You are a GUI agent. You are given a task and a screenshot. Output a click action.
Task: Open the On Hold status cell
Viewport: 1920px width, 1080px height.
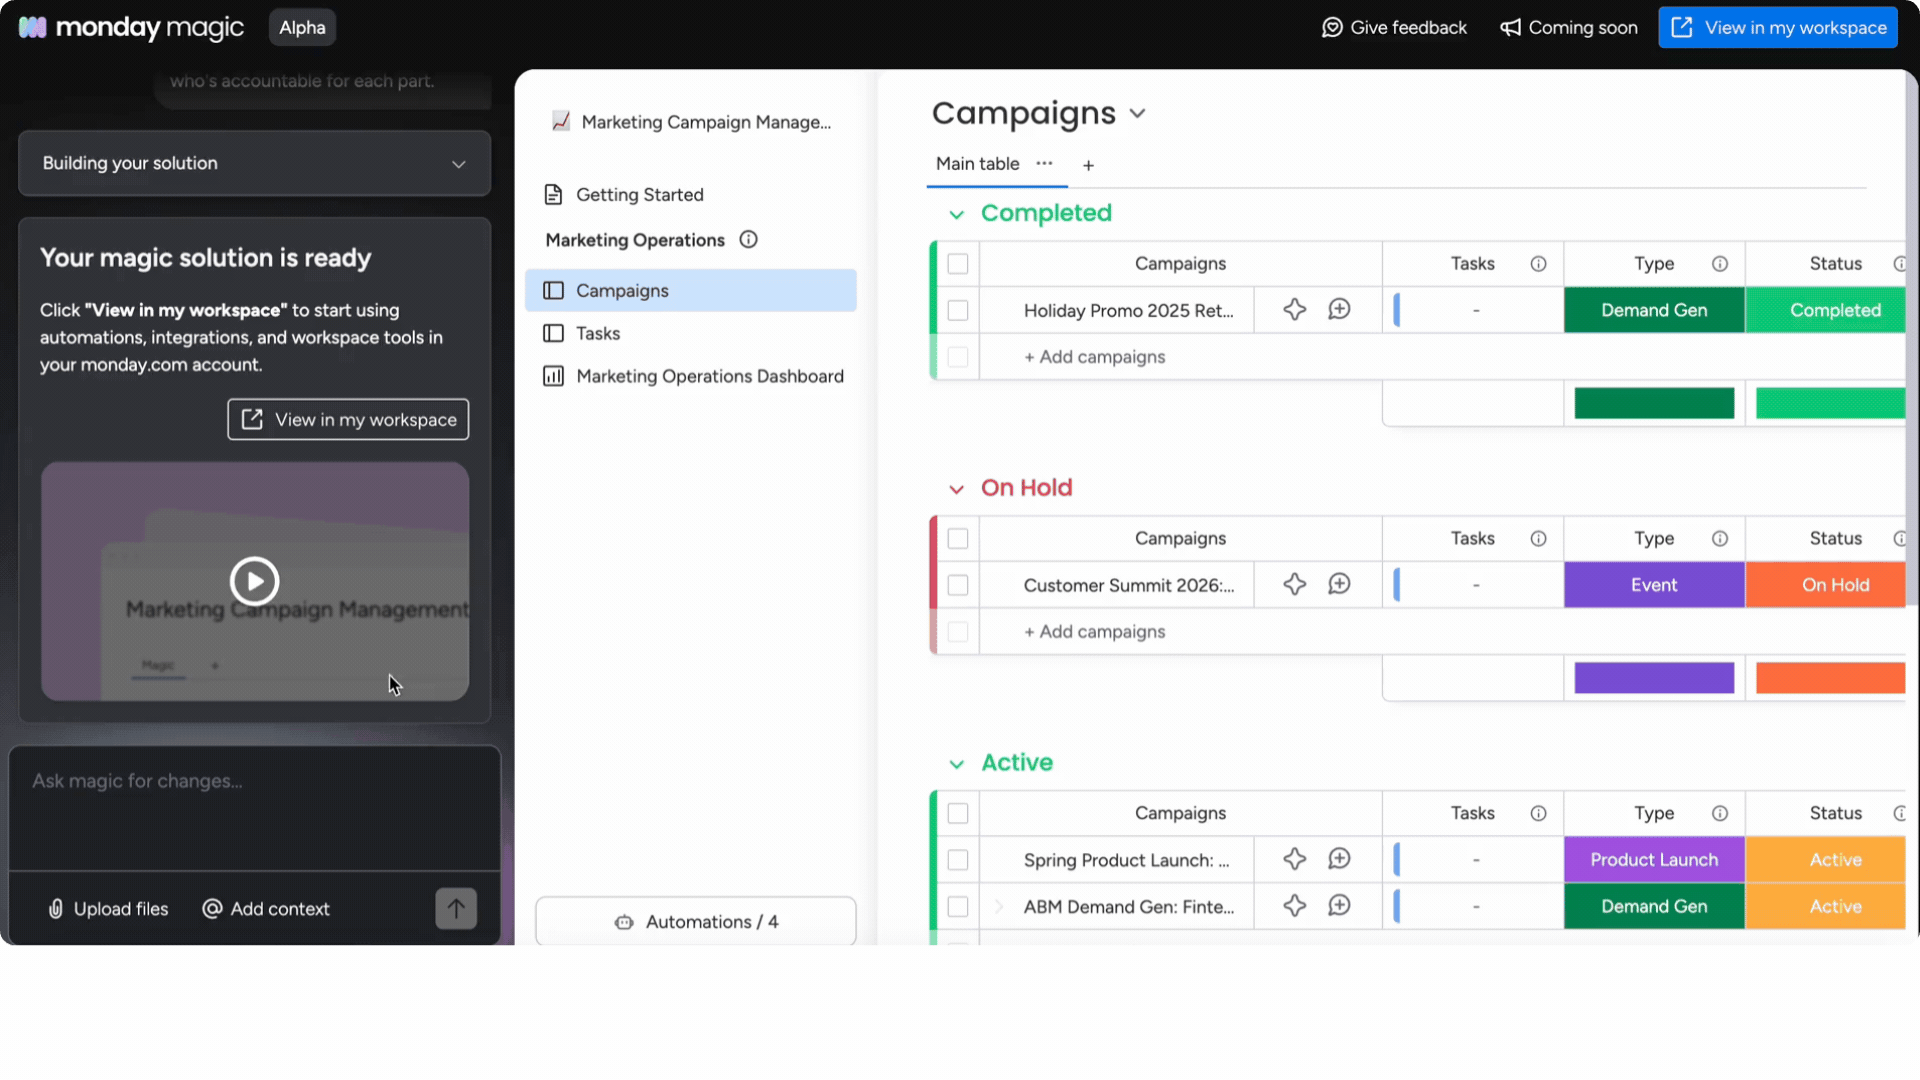[x=1826, y=585]
